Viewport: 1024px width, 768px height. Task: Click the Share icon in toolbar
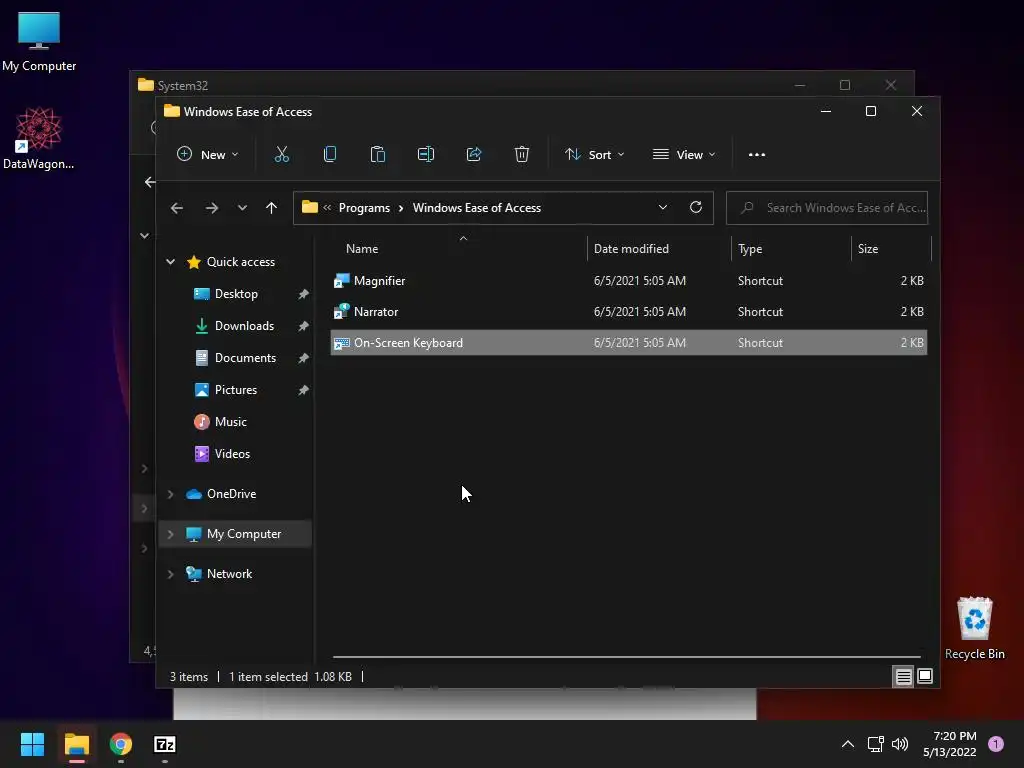pyautogui.click(x=473, y=155)
